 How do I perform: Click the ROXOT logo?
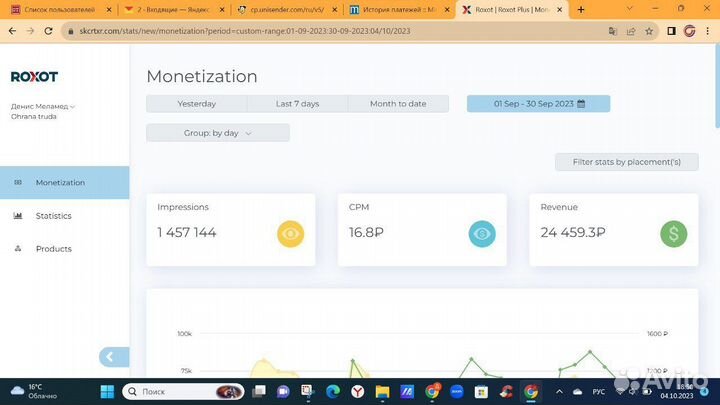click(34, 77)
